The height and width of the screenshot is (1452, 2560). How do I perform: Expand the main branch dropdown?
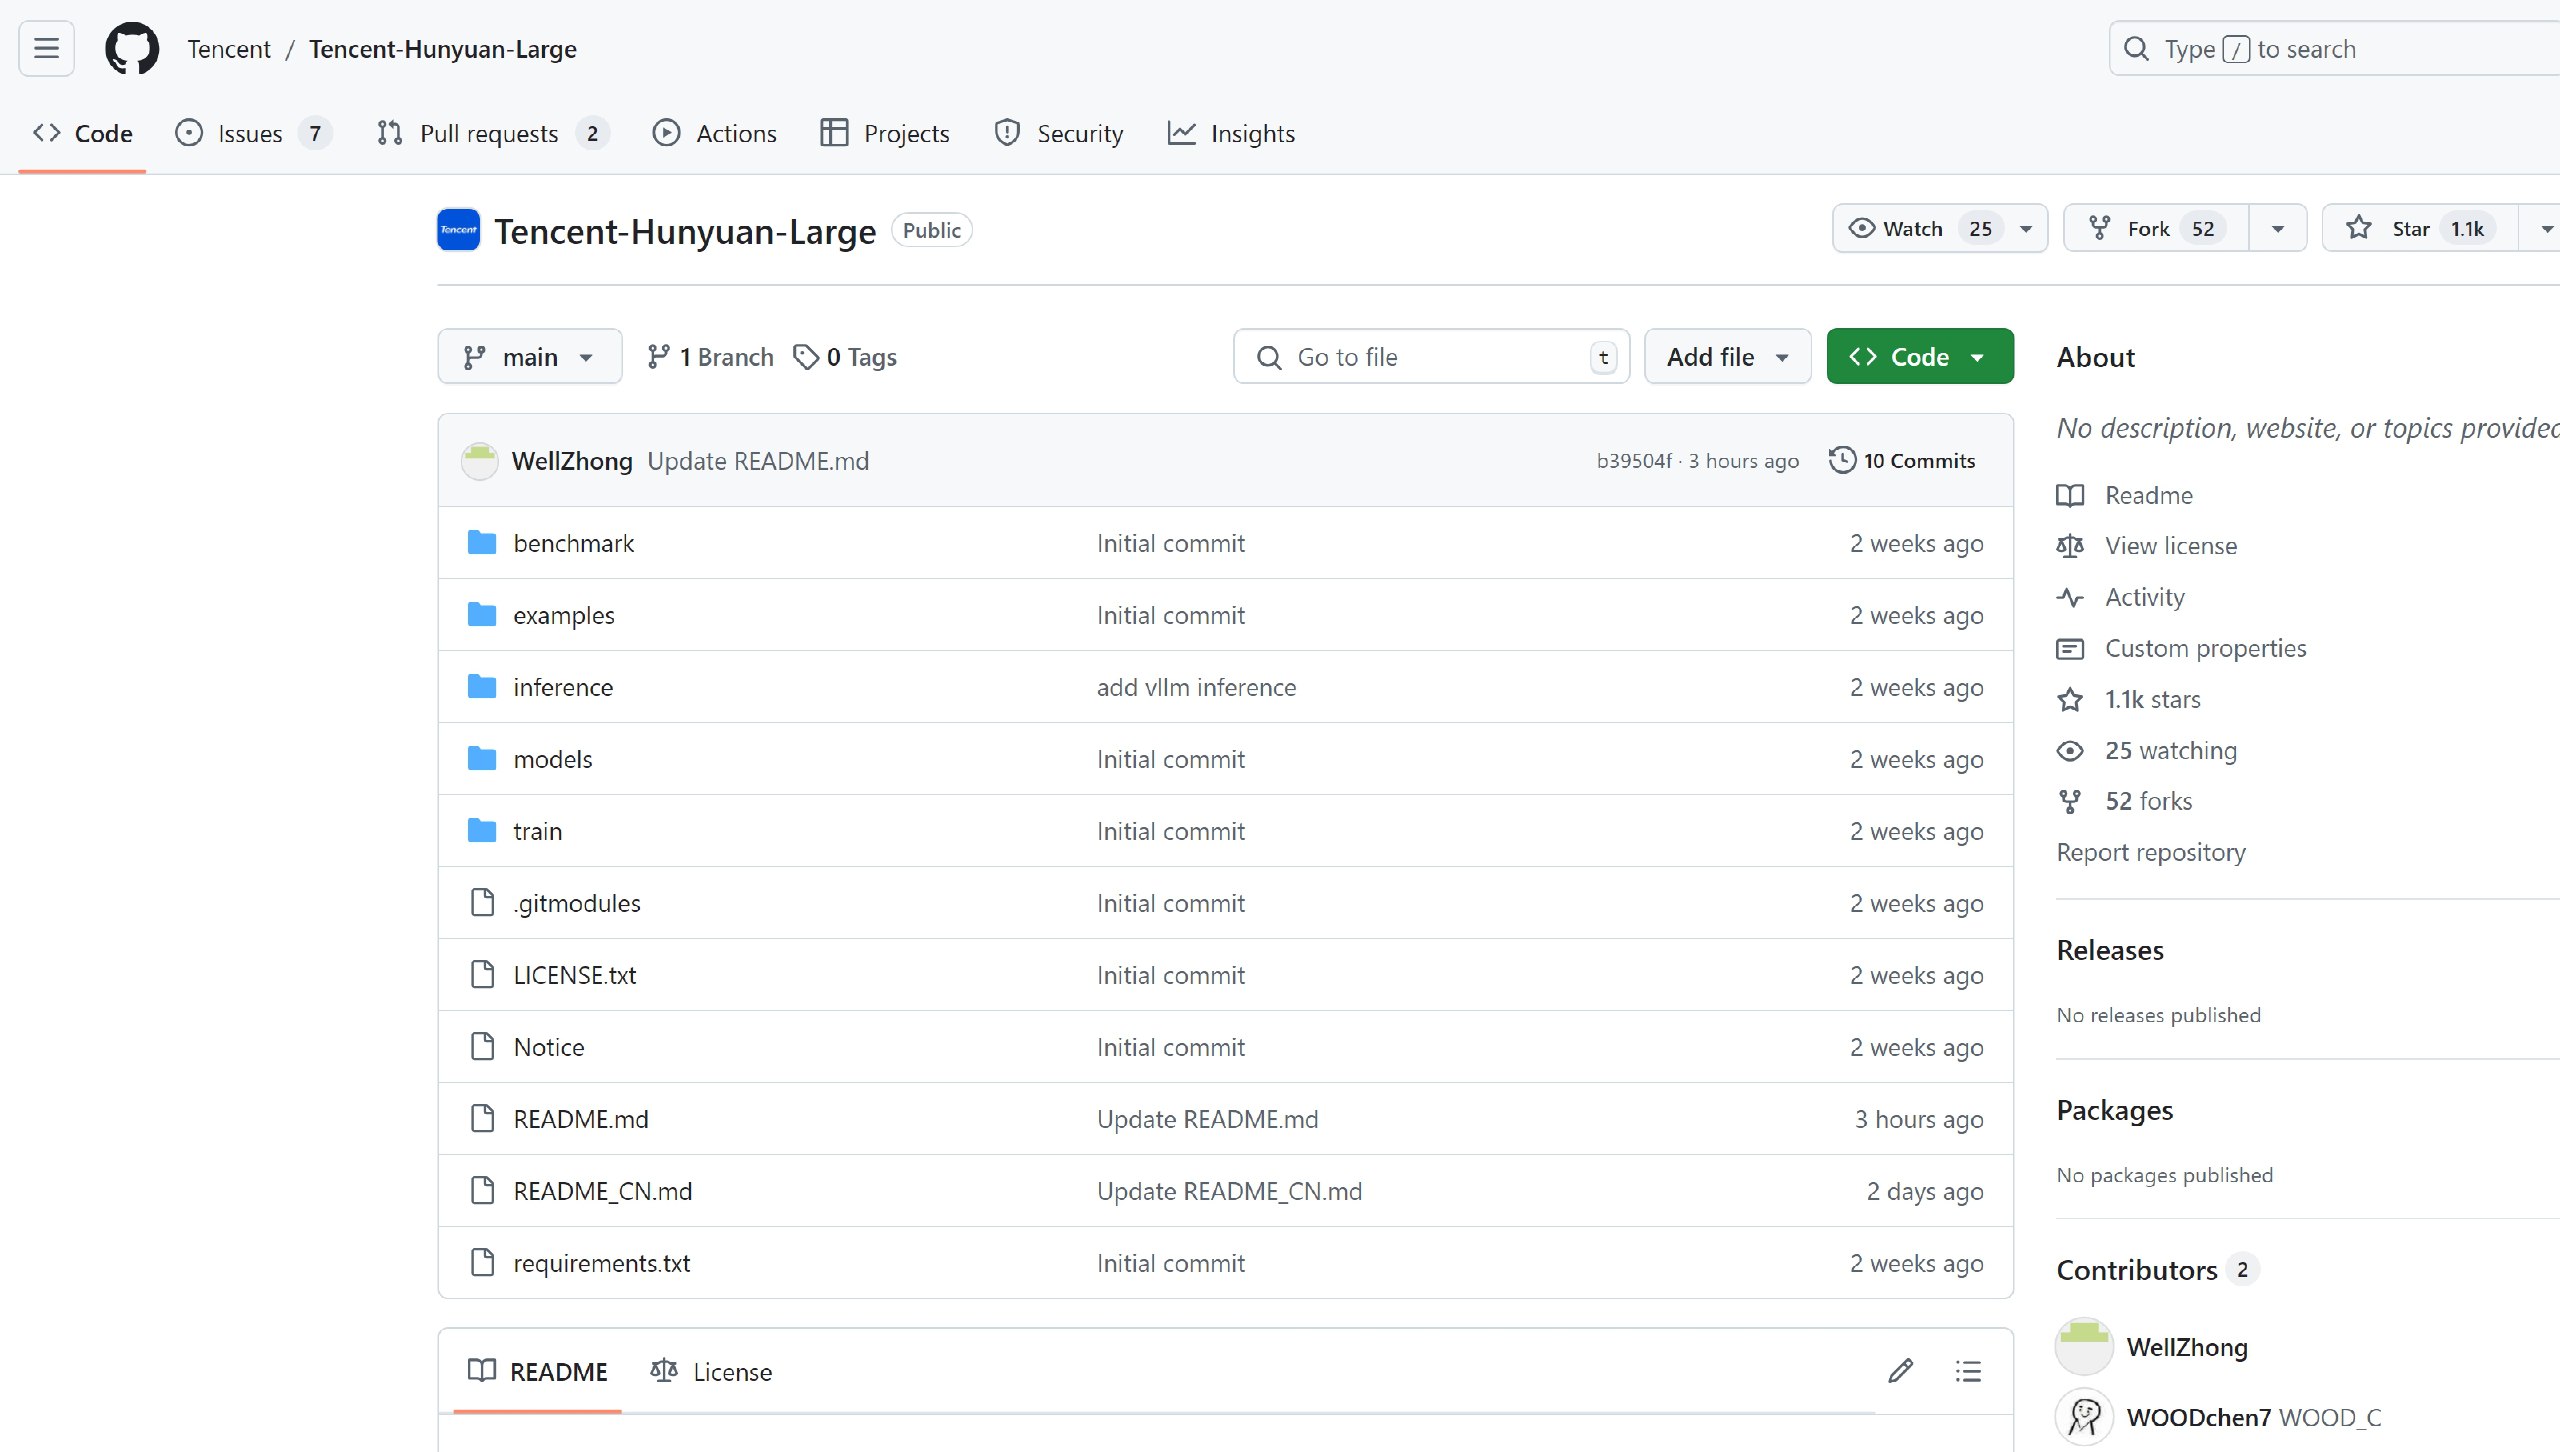[x=529, y=357]
